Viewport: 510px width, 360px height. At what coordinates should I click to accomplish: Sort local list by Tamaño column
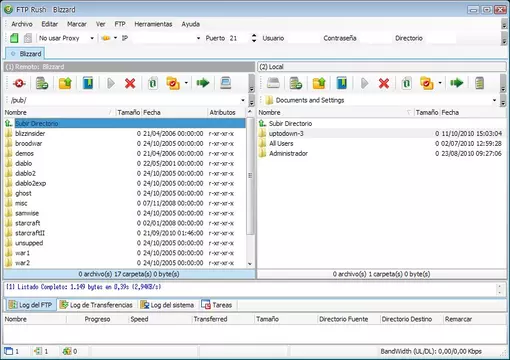427,112
